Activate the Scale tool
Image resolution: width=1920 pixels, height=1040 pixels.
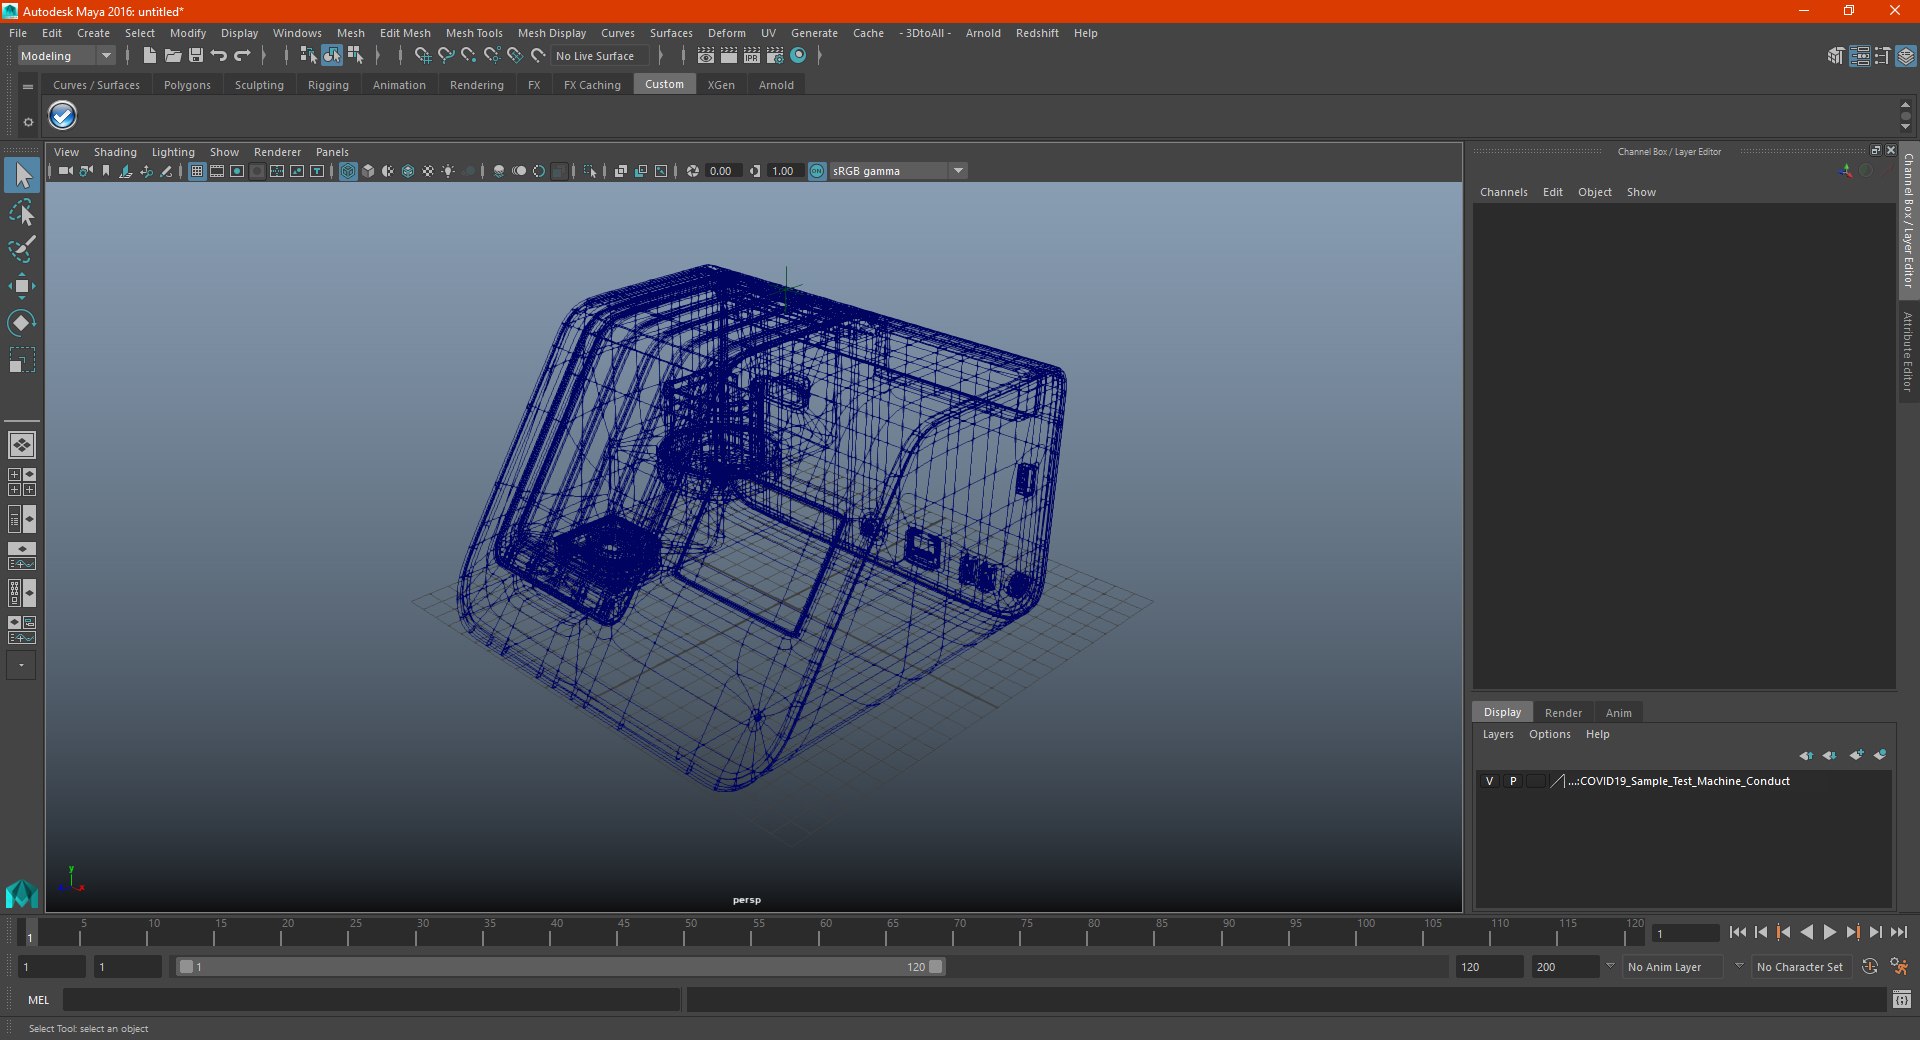pyautogui.click(x=22, y=360)
